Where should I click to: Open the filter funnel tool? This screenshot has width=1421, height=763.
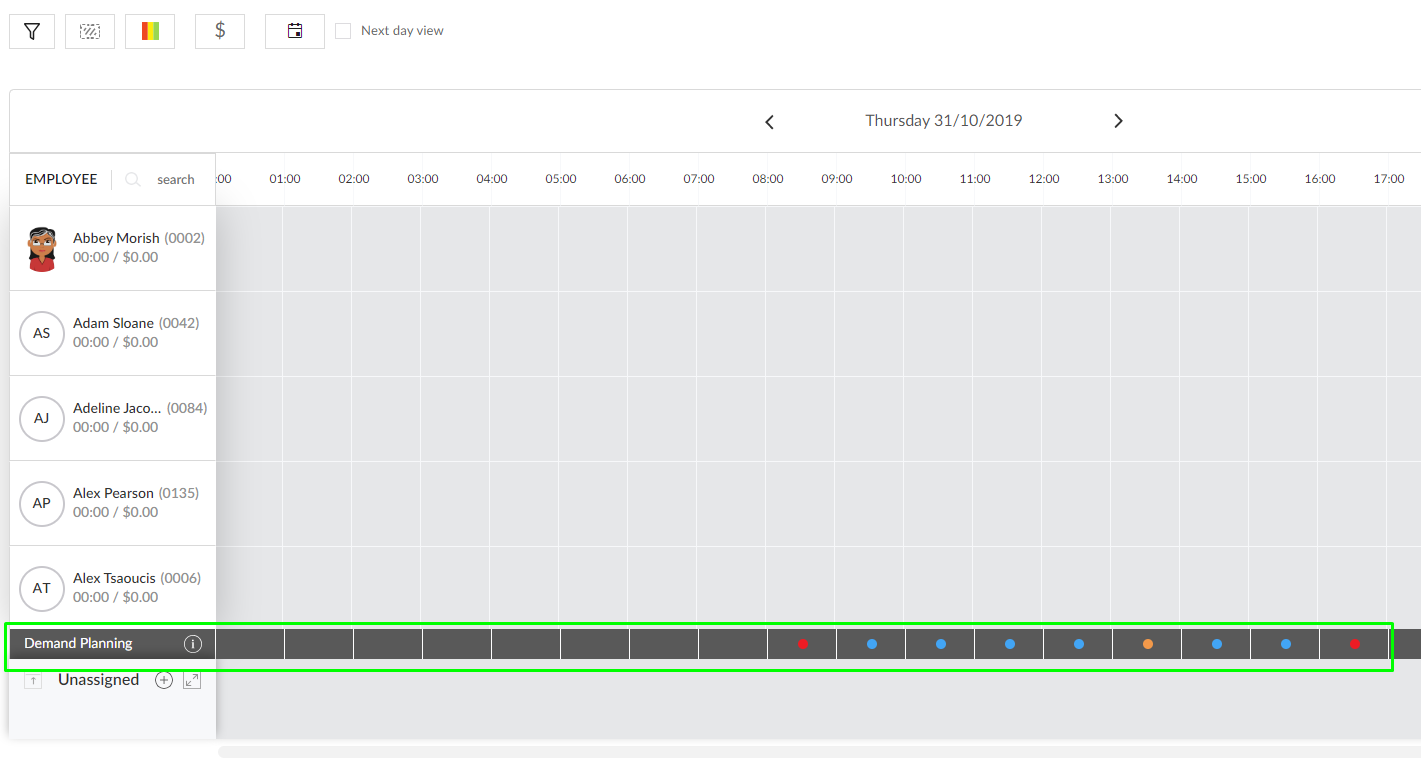pyautogui.click(x=32, y=31)
